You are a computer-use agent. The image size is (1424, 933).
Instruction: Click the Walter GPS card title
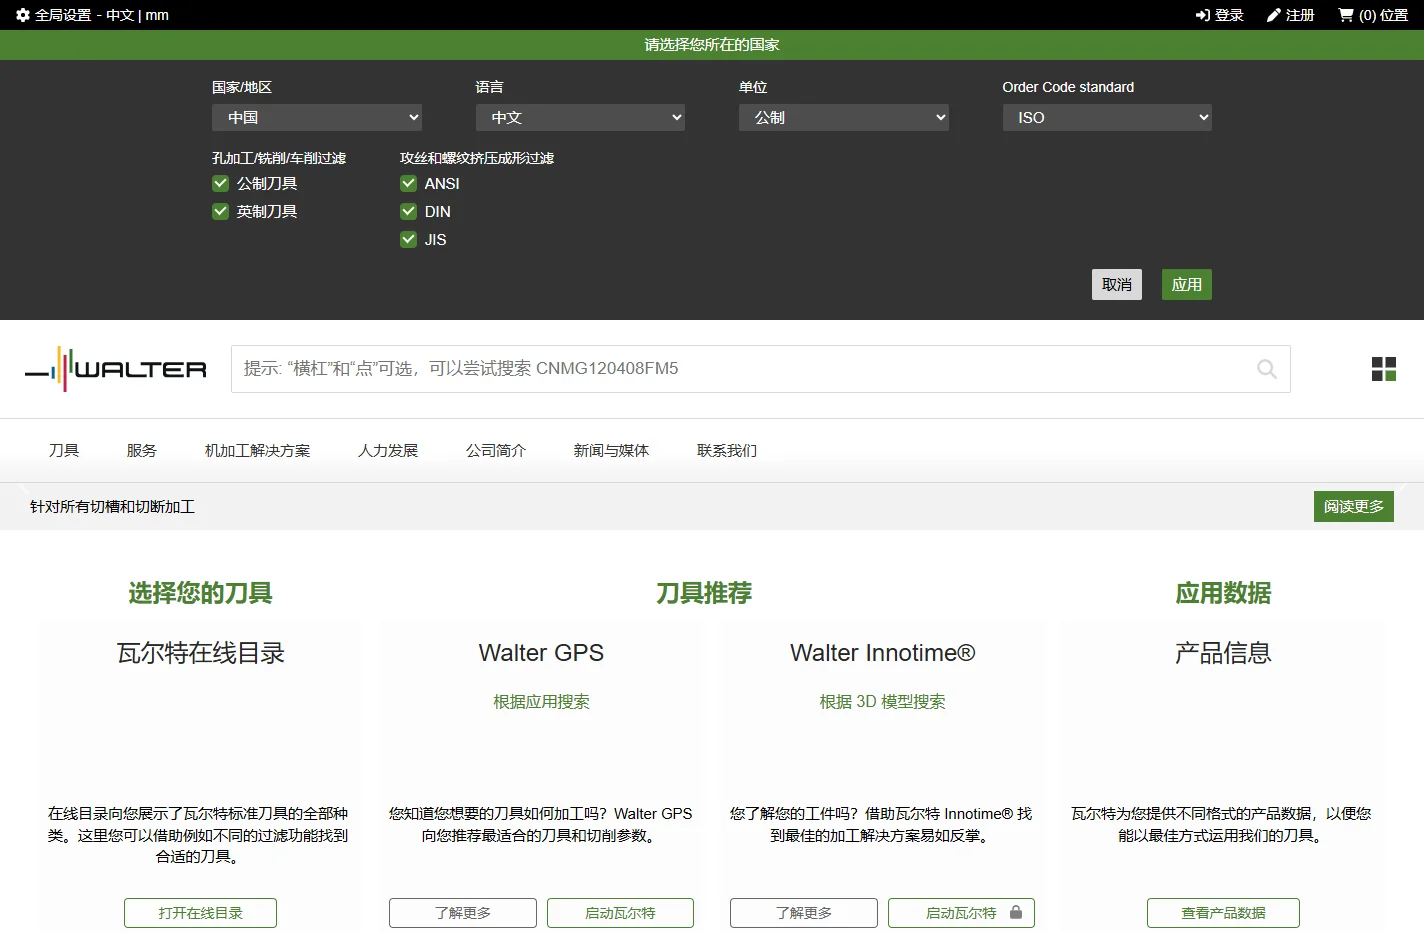coord(541,653)
